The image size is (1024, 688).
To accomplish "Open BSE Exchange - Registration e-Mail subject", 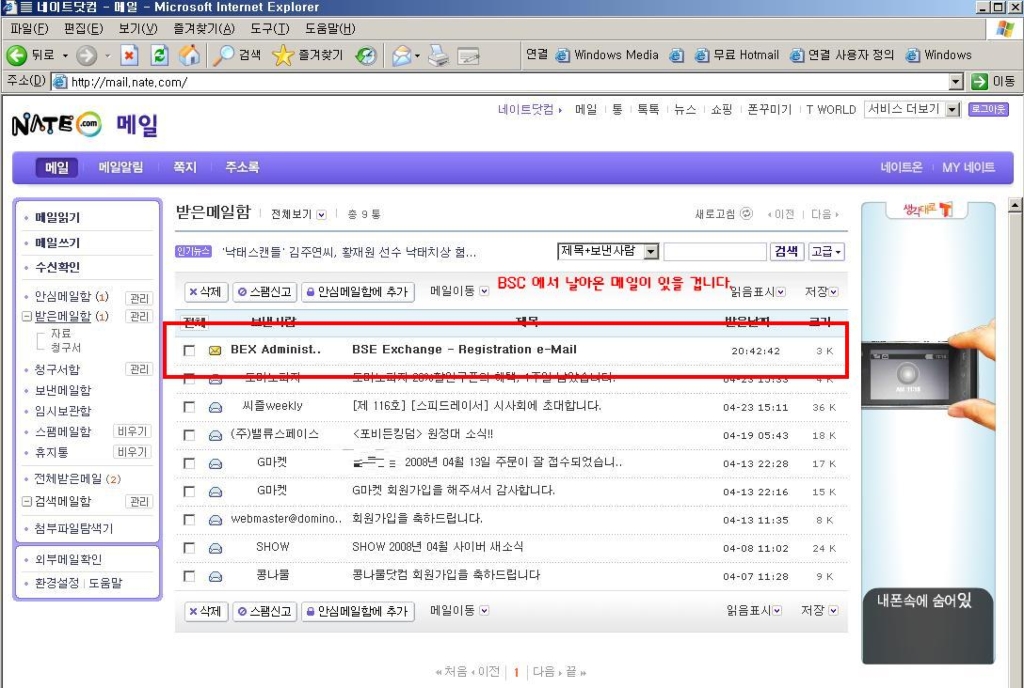I will [464, 349].
